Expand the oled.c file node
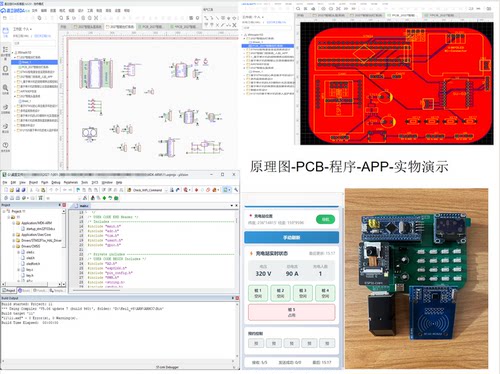 tap(19, 252)
